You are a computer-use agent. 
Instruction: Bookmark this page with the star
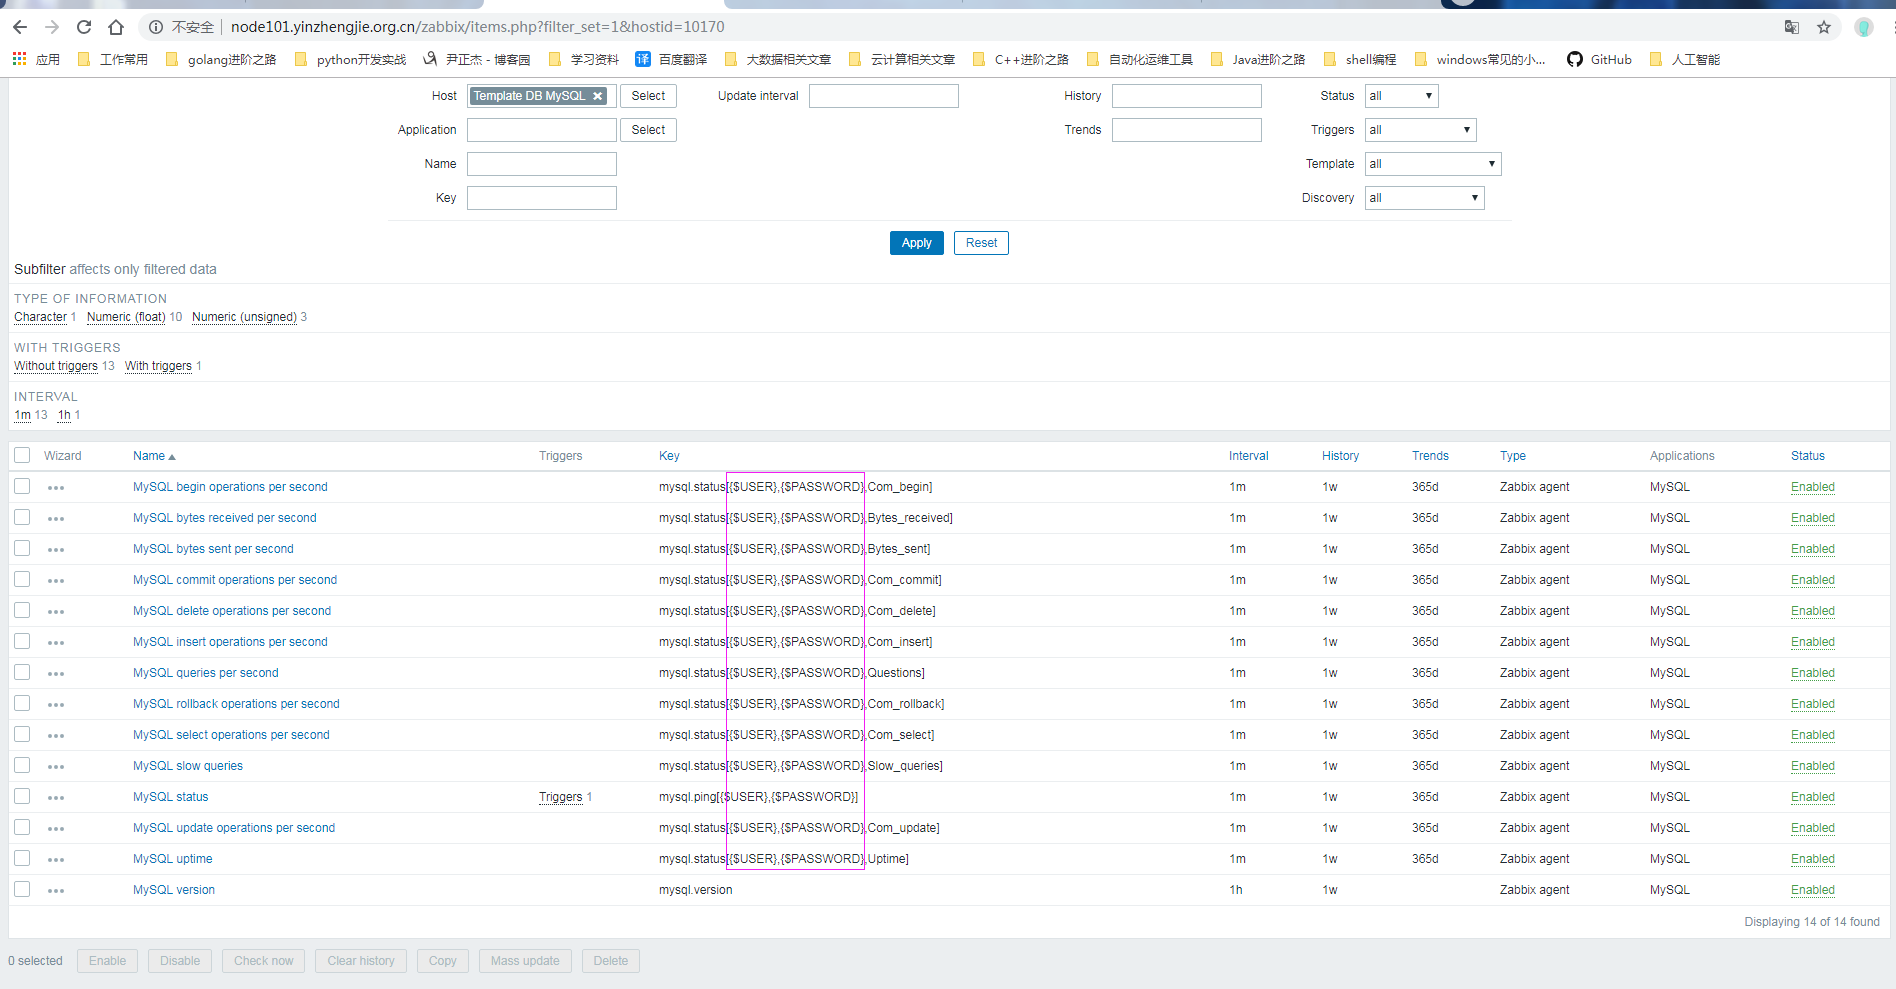click(1824, 27)
